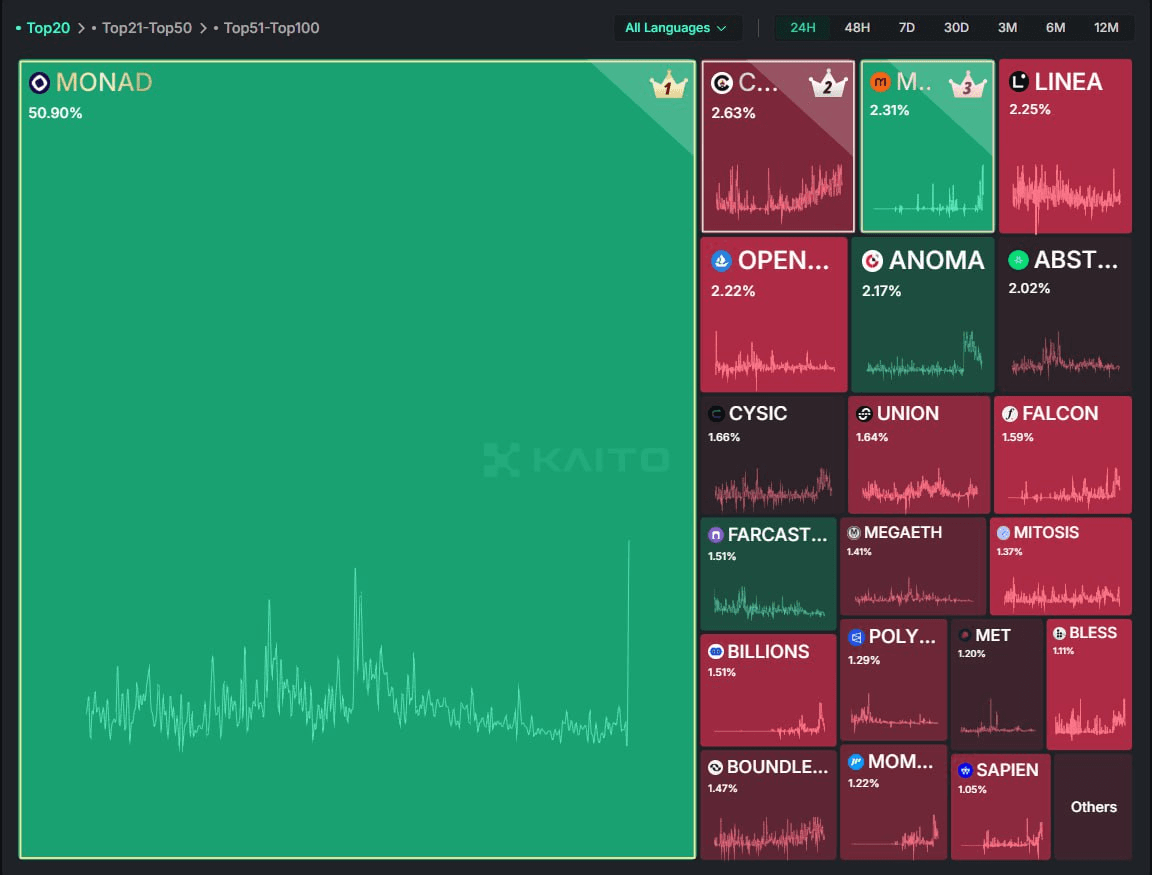The image size is (1152, 875).
Task: Click the MONAD tile title text
Action: (x=104, y=82)
